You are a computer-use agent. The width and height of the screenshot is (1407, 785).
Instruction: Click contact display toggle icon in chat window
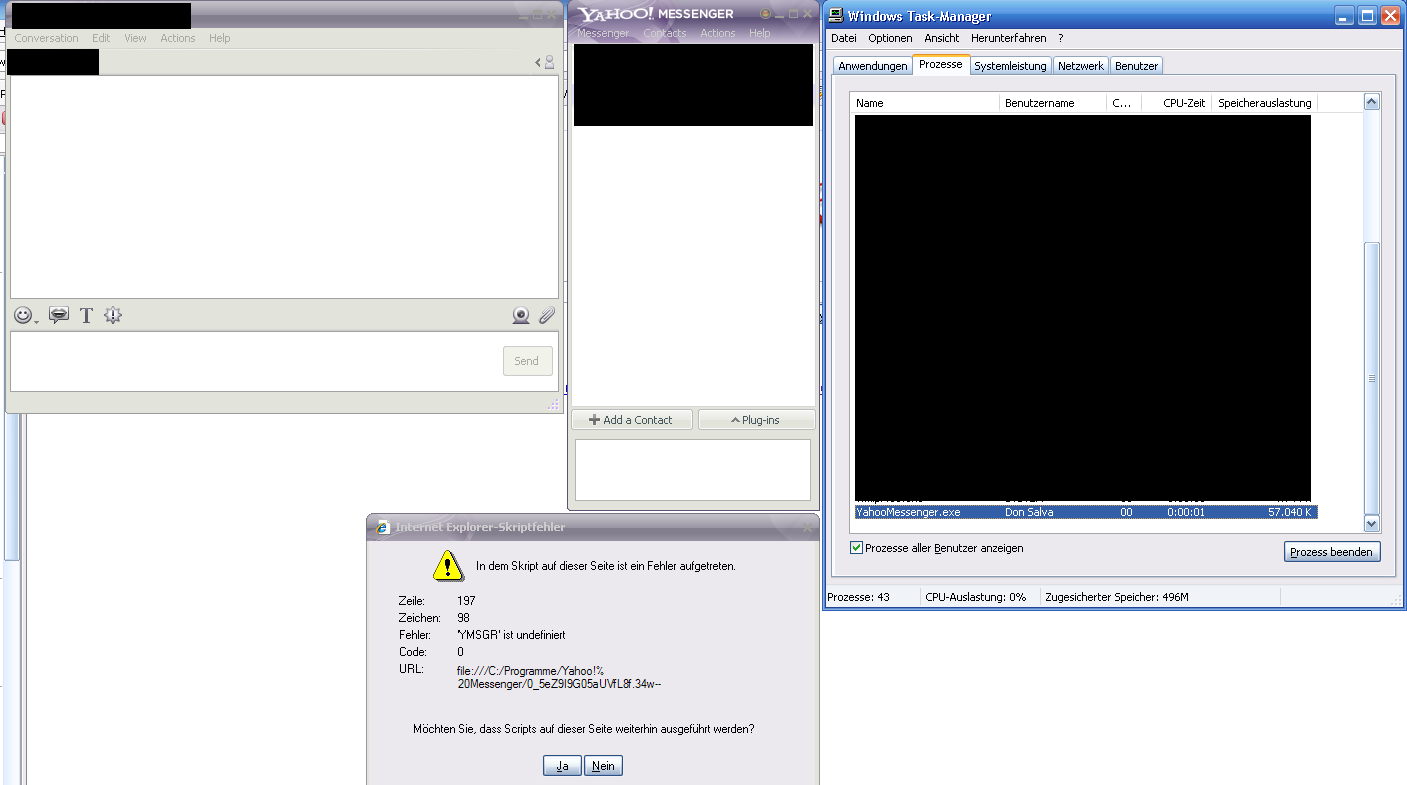coord(545,62)
